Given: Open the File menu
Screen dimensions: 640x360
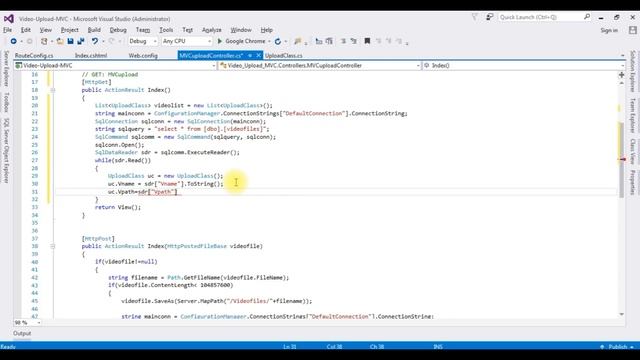Looking at the screenshot, I should 7,30.
